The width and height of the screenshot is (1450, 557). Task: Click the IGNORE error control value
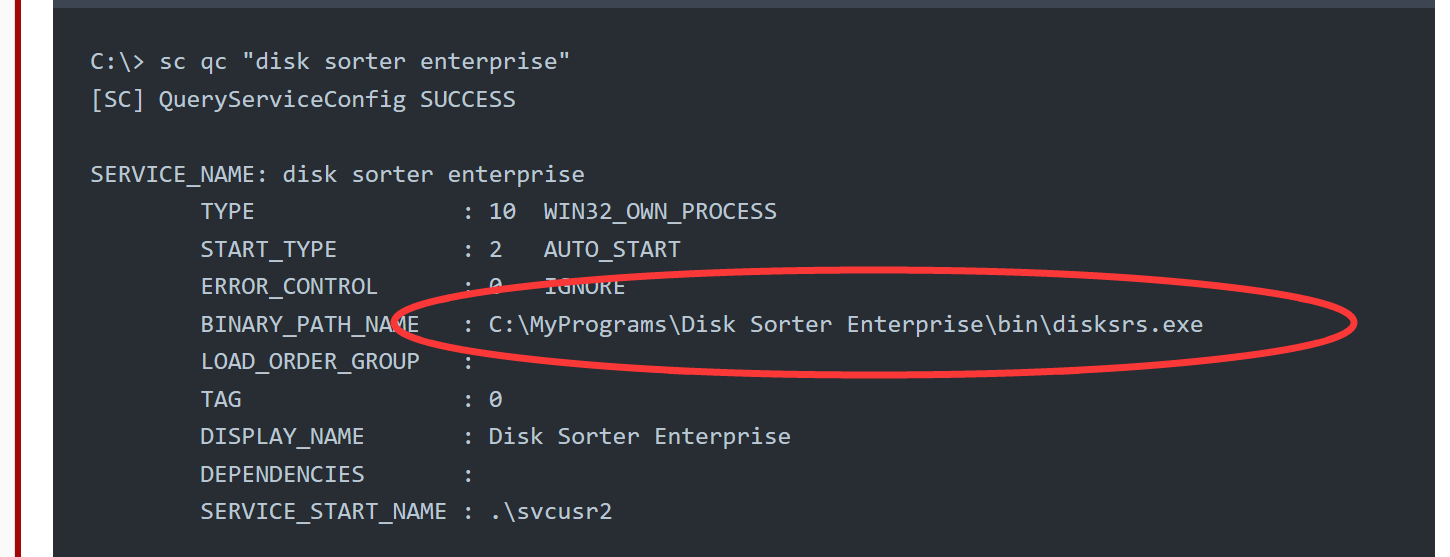[585, 287]
